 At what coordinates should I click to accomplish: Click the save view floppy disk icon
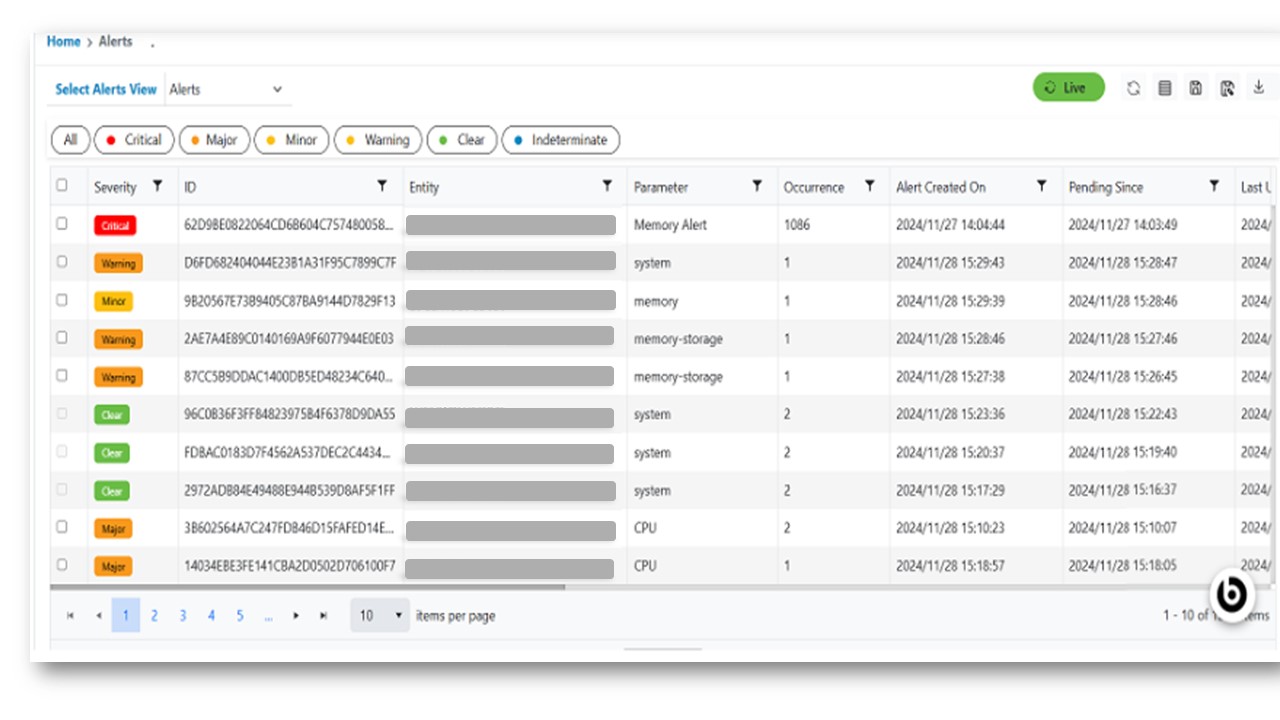tap(1195, 88)
